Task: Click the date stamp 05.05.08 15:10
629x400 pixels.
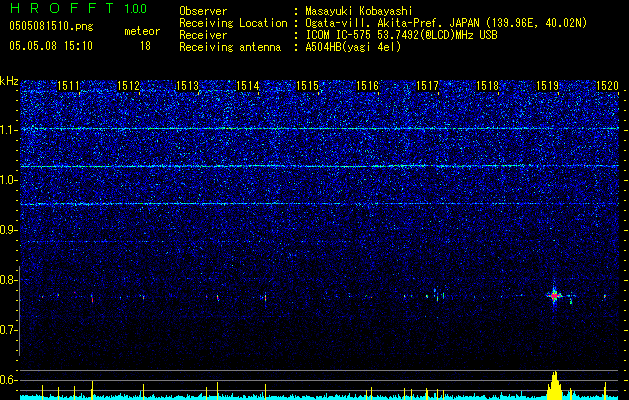Action: (51, 46)
